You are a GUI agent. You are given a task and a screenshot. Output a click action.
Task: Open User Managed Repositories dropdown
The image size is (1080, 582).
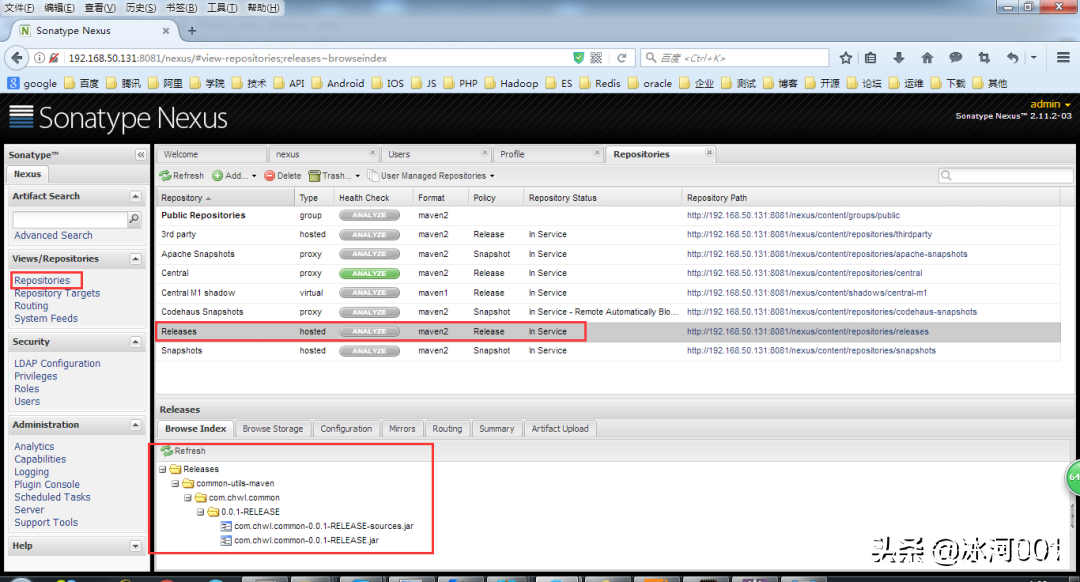431,176
